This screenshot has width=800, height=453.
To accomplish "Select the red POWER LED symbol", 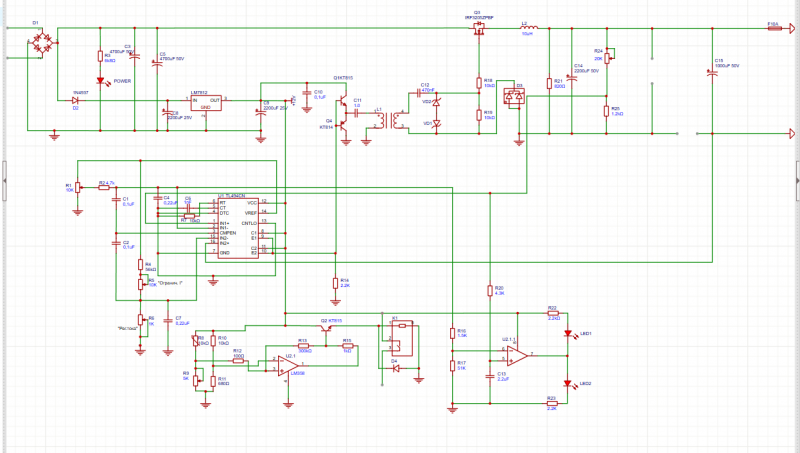I will [100, 80].
